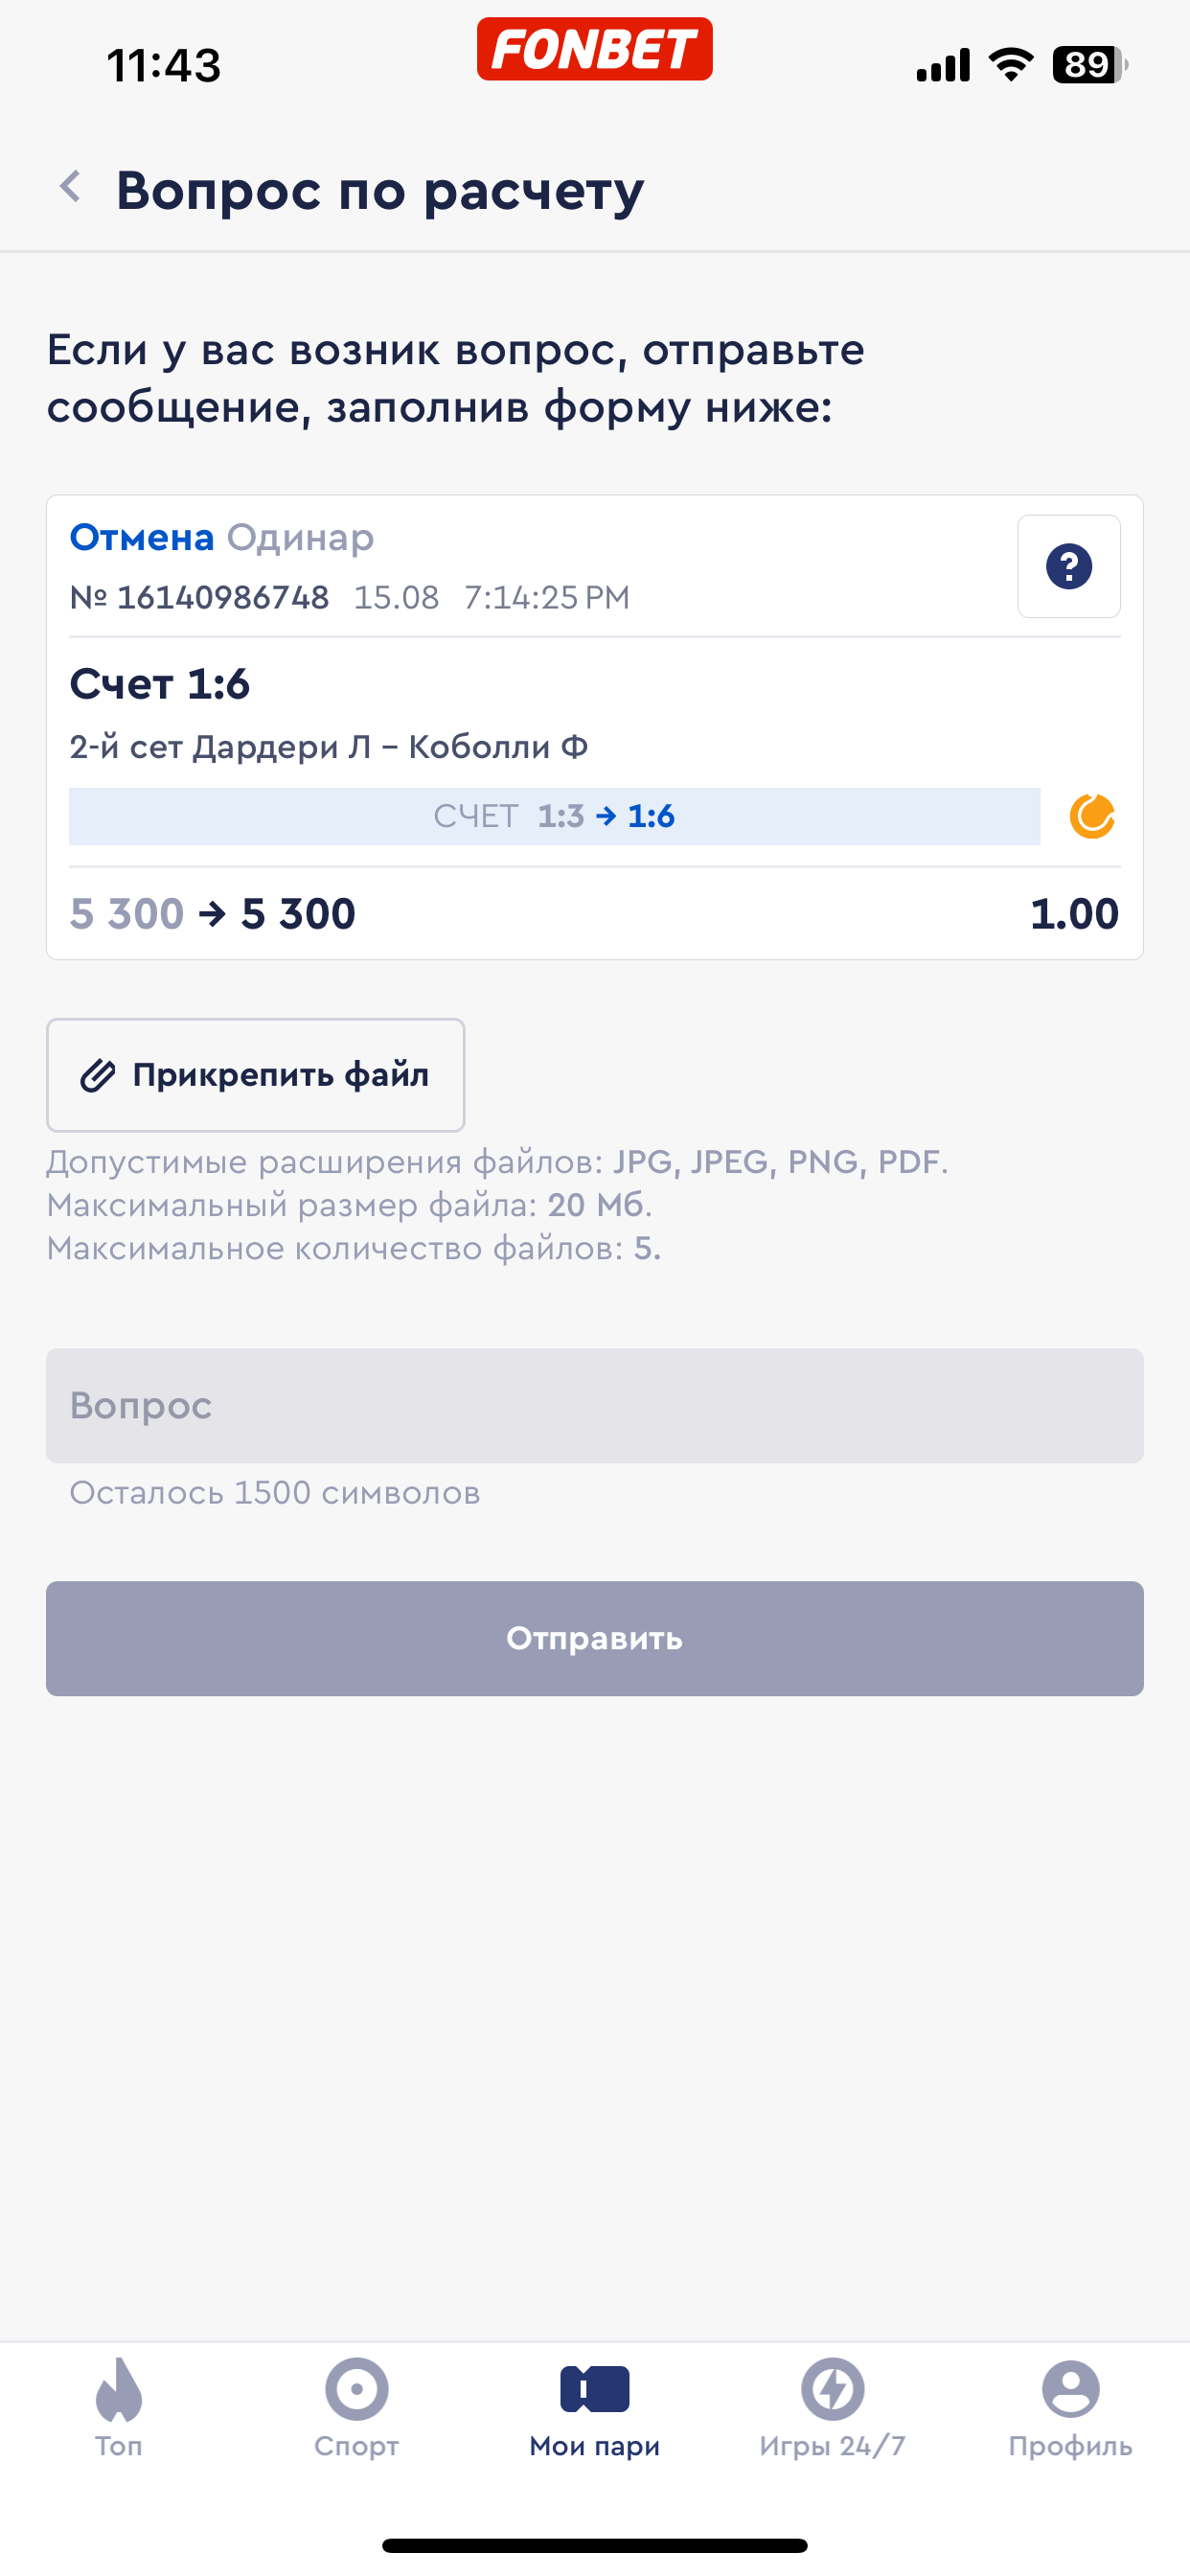Image resolution: width=1190 pixels, height=2576 pixels.
Task: Open the Спорт tab icon
Action: (x=356, y=2390)
